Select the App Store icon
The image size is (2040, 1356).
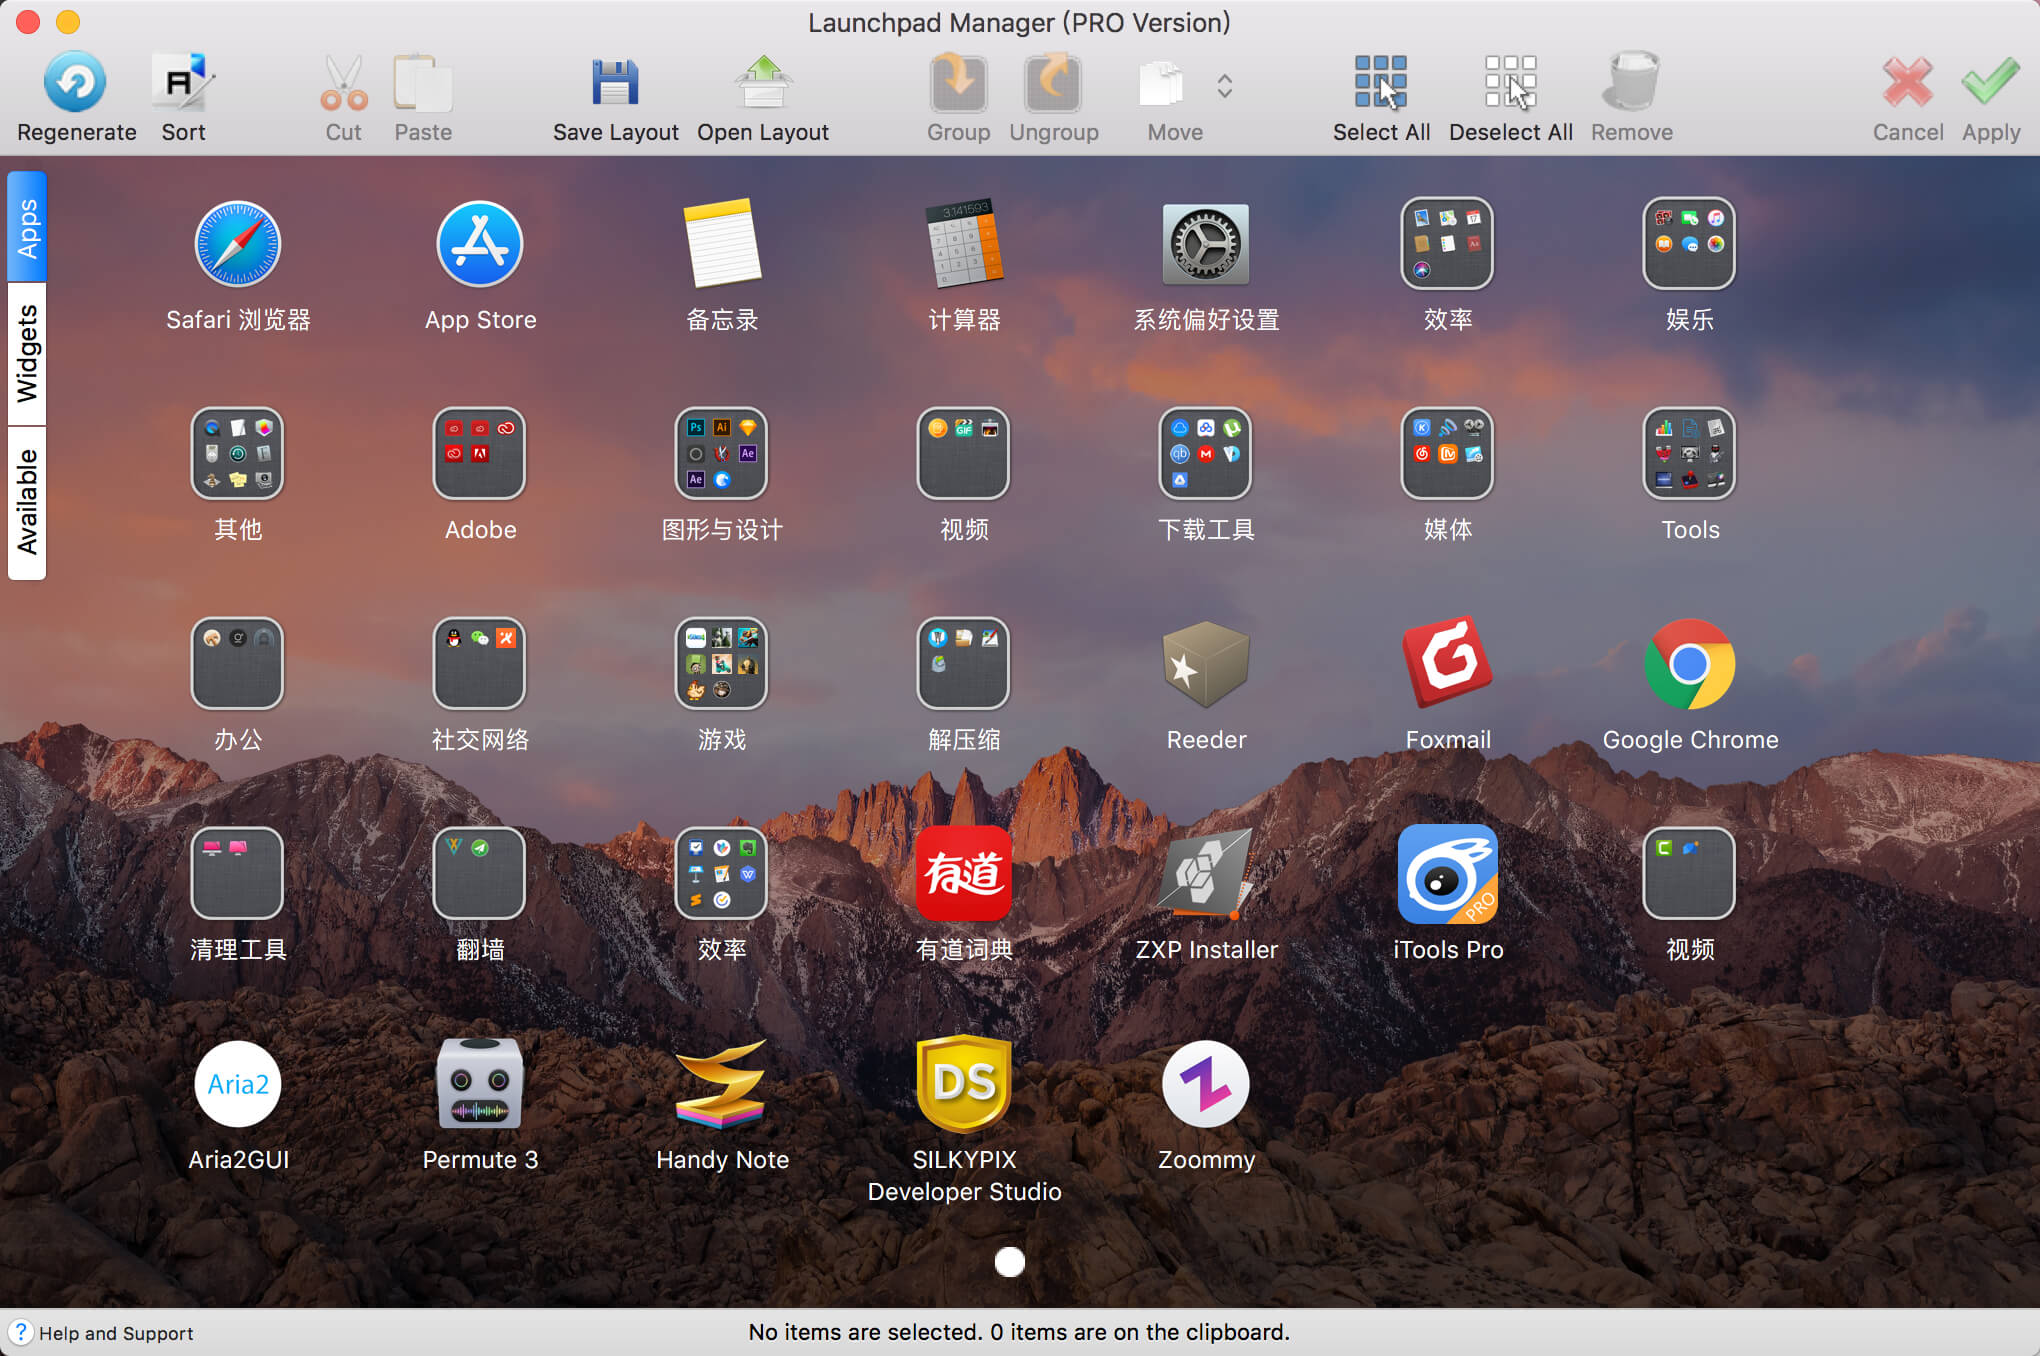coord(480,244)
